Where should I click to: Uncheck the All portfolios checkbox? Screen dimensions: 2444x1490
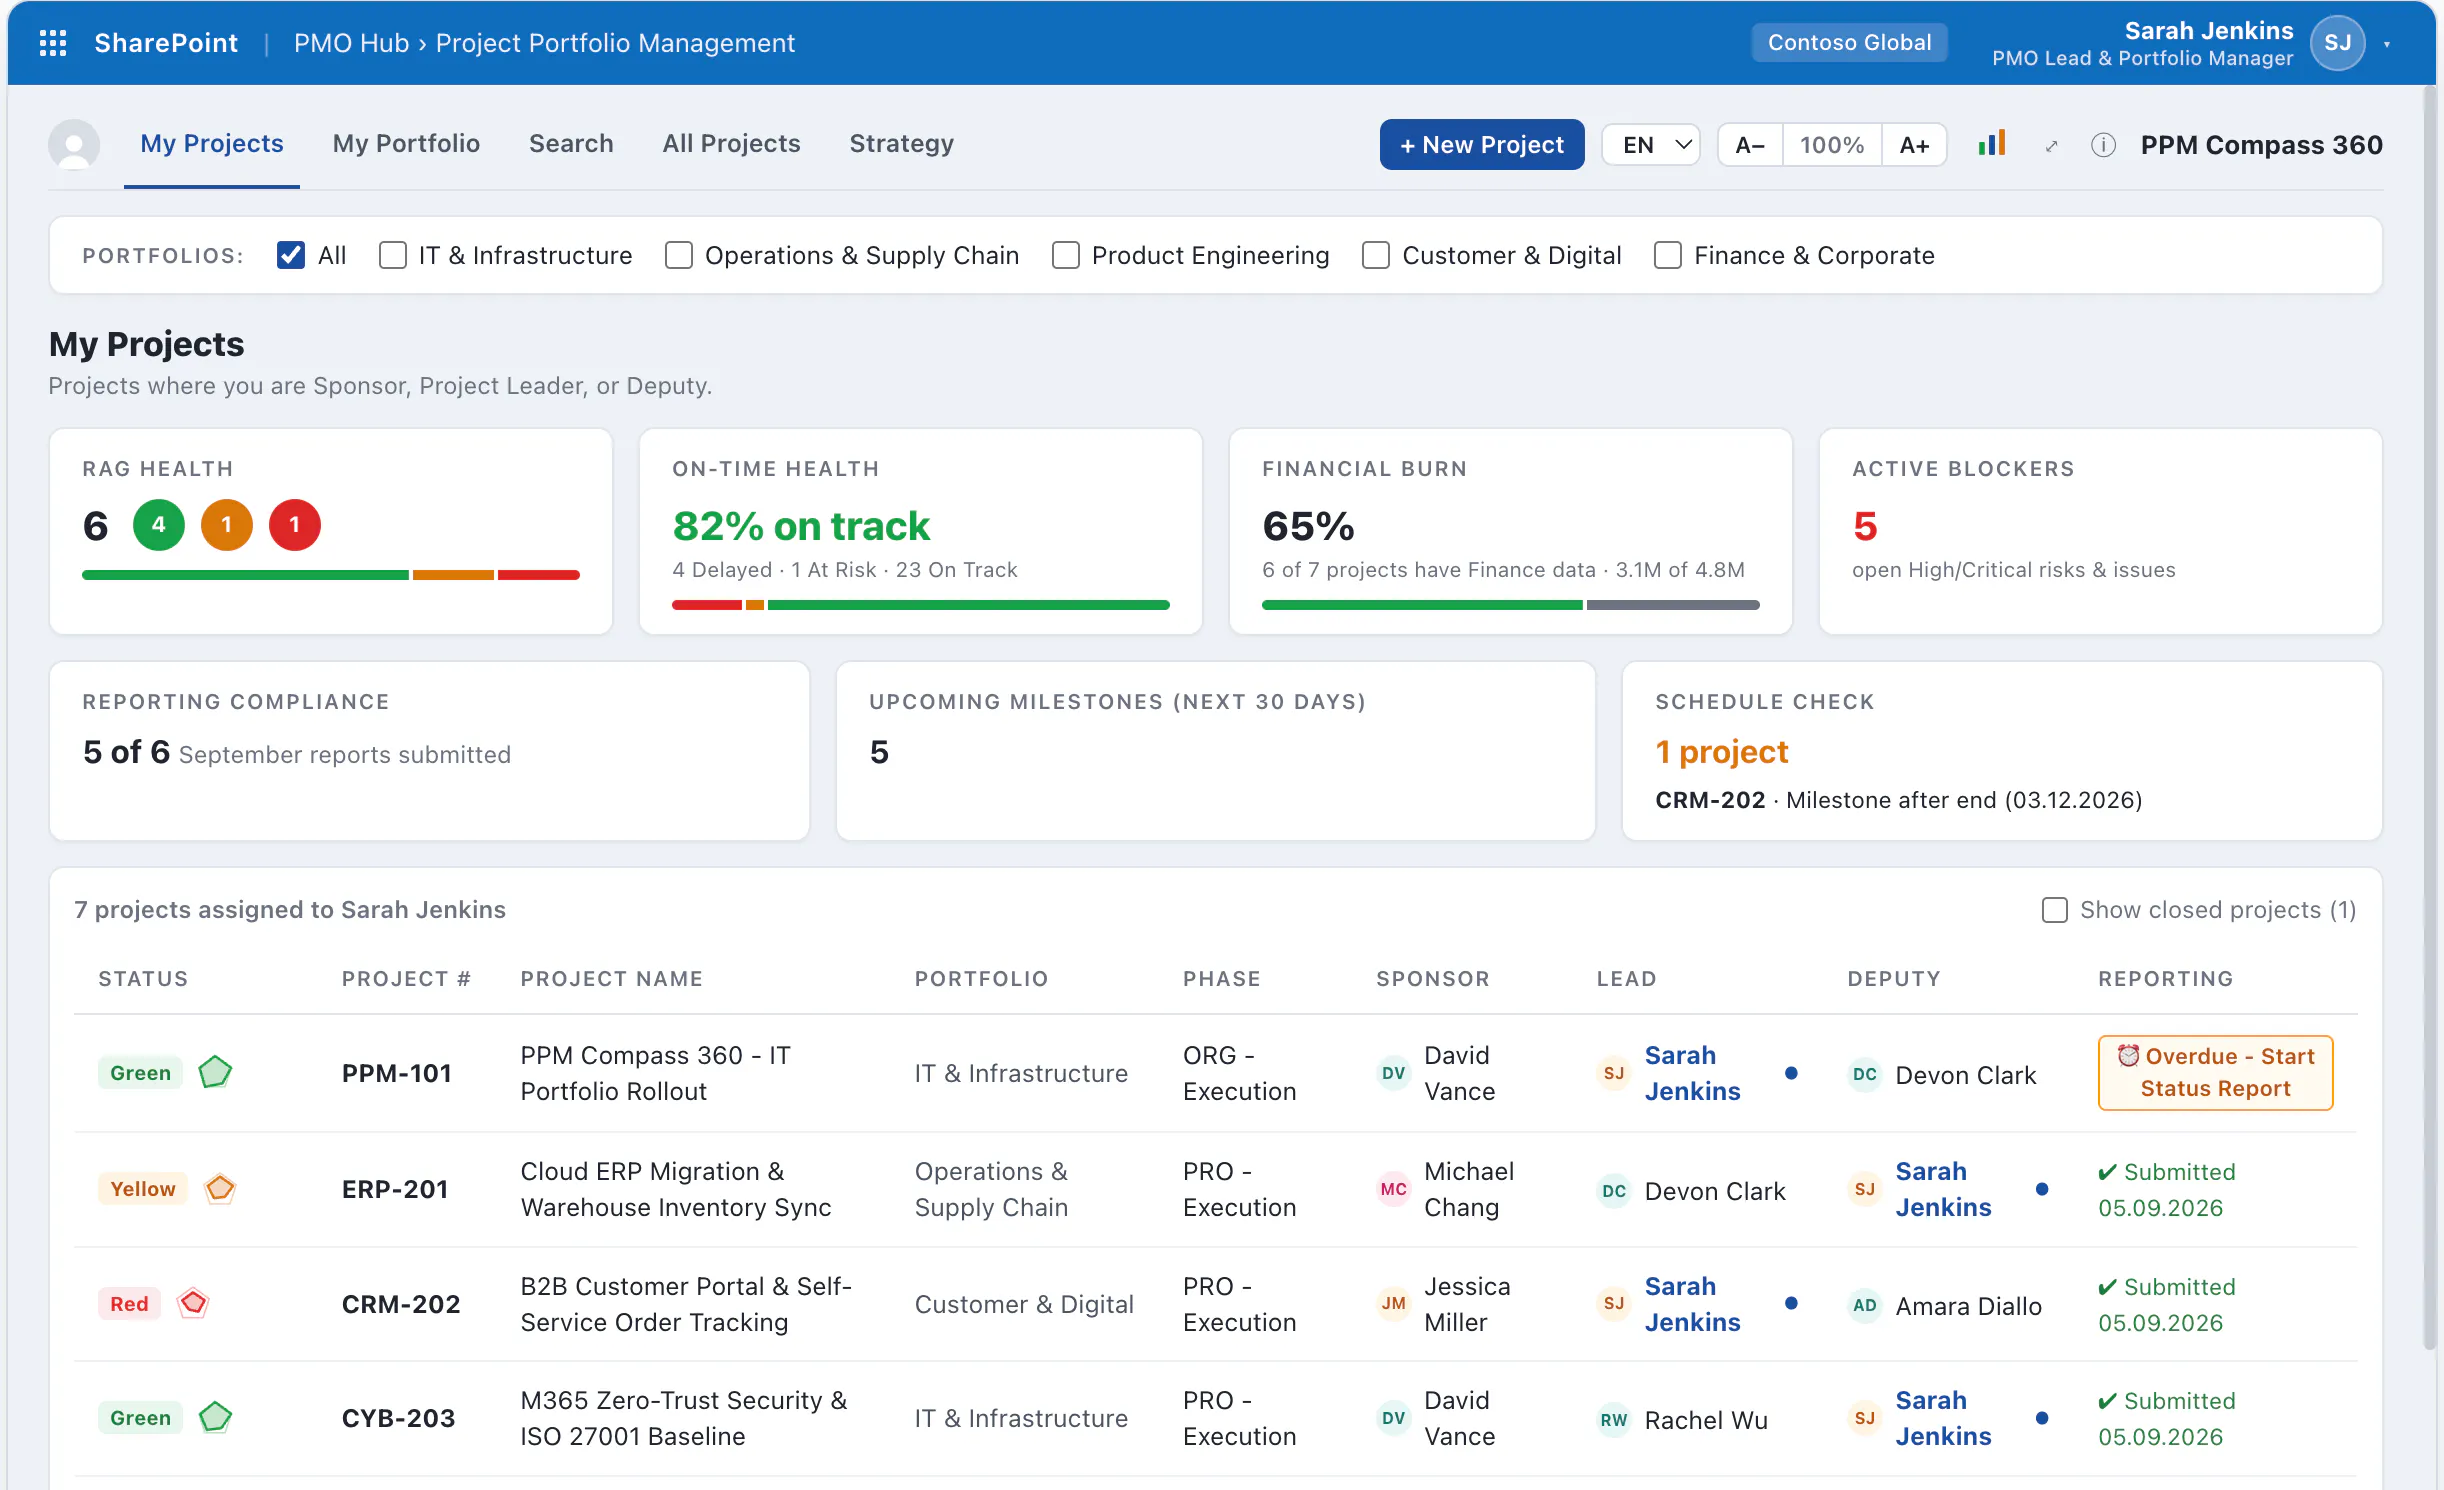click(x=291, y=255)
